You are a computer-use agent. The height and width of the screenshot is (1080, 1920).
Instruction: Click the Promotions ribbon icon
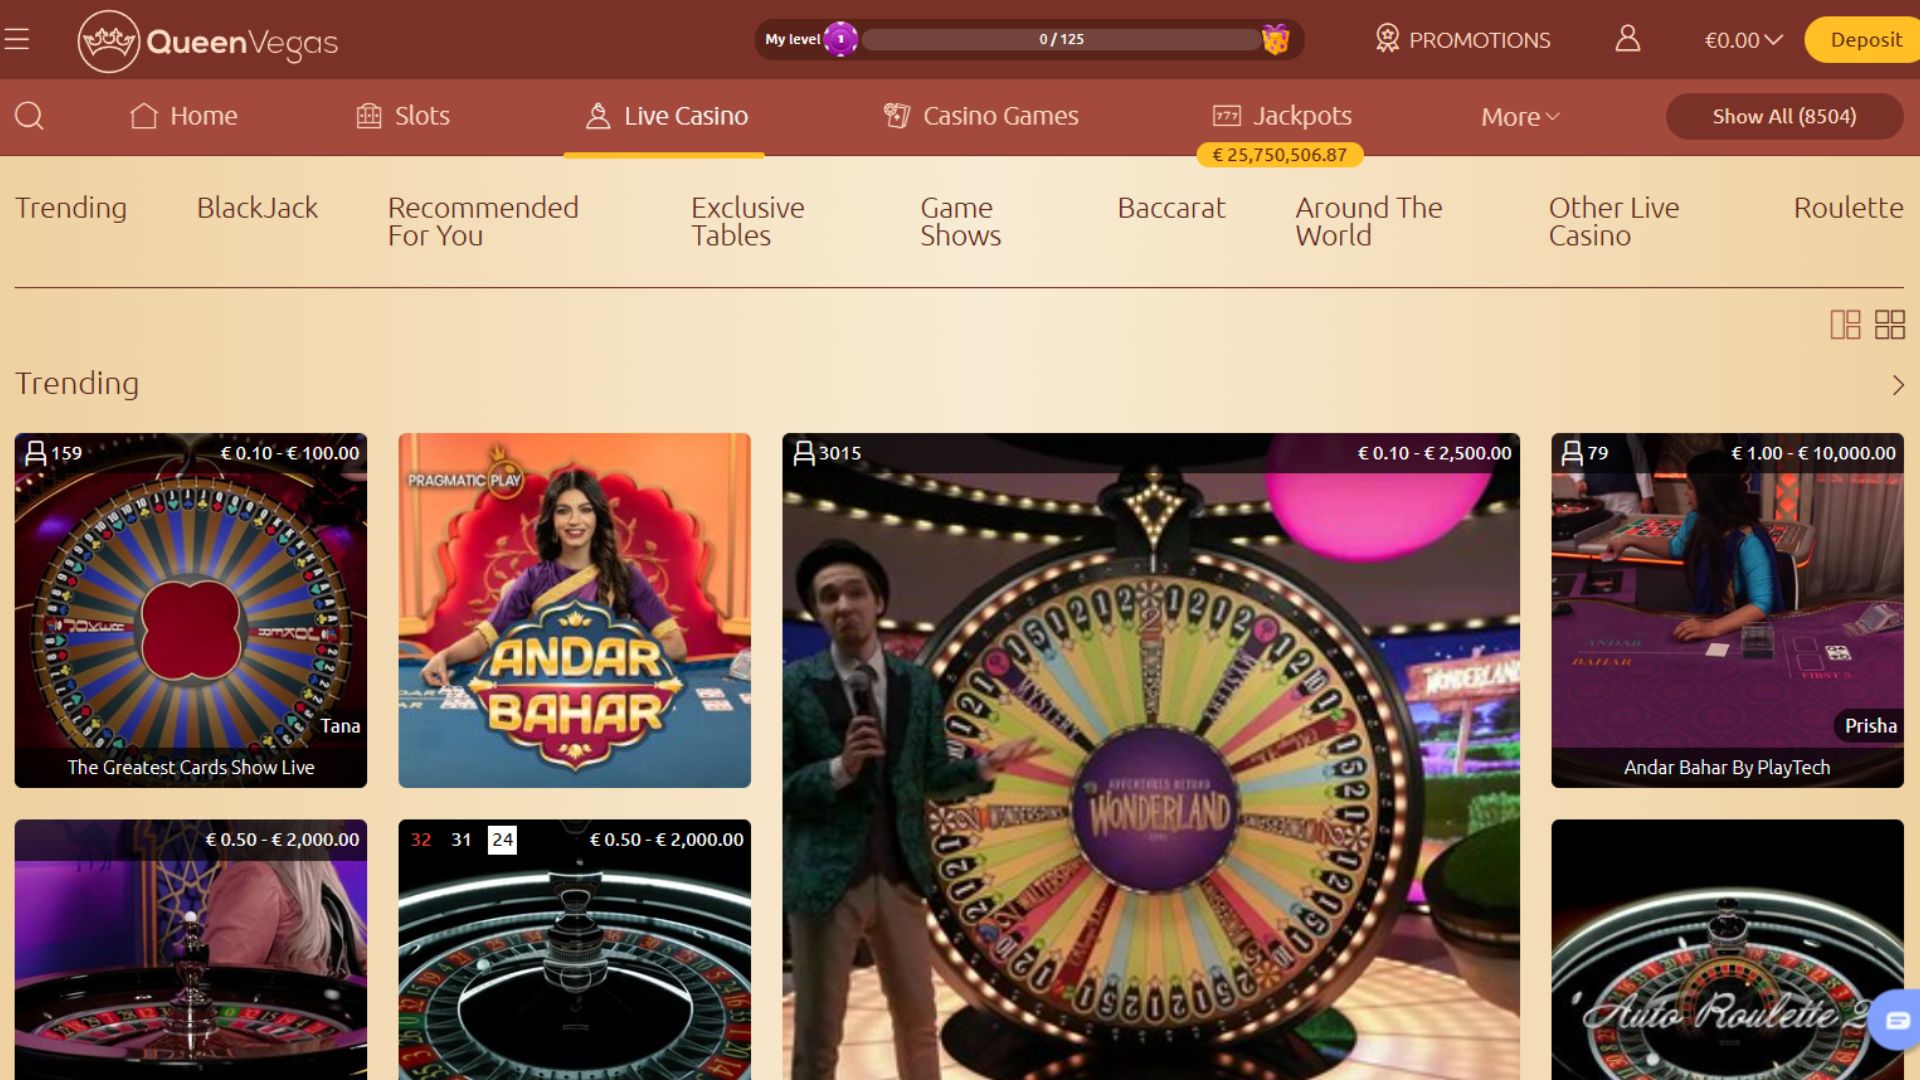pos(1387,39)
